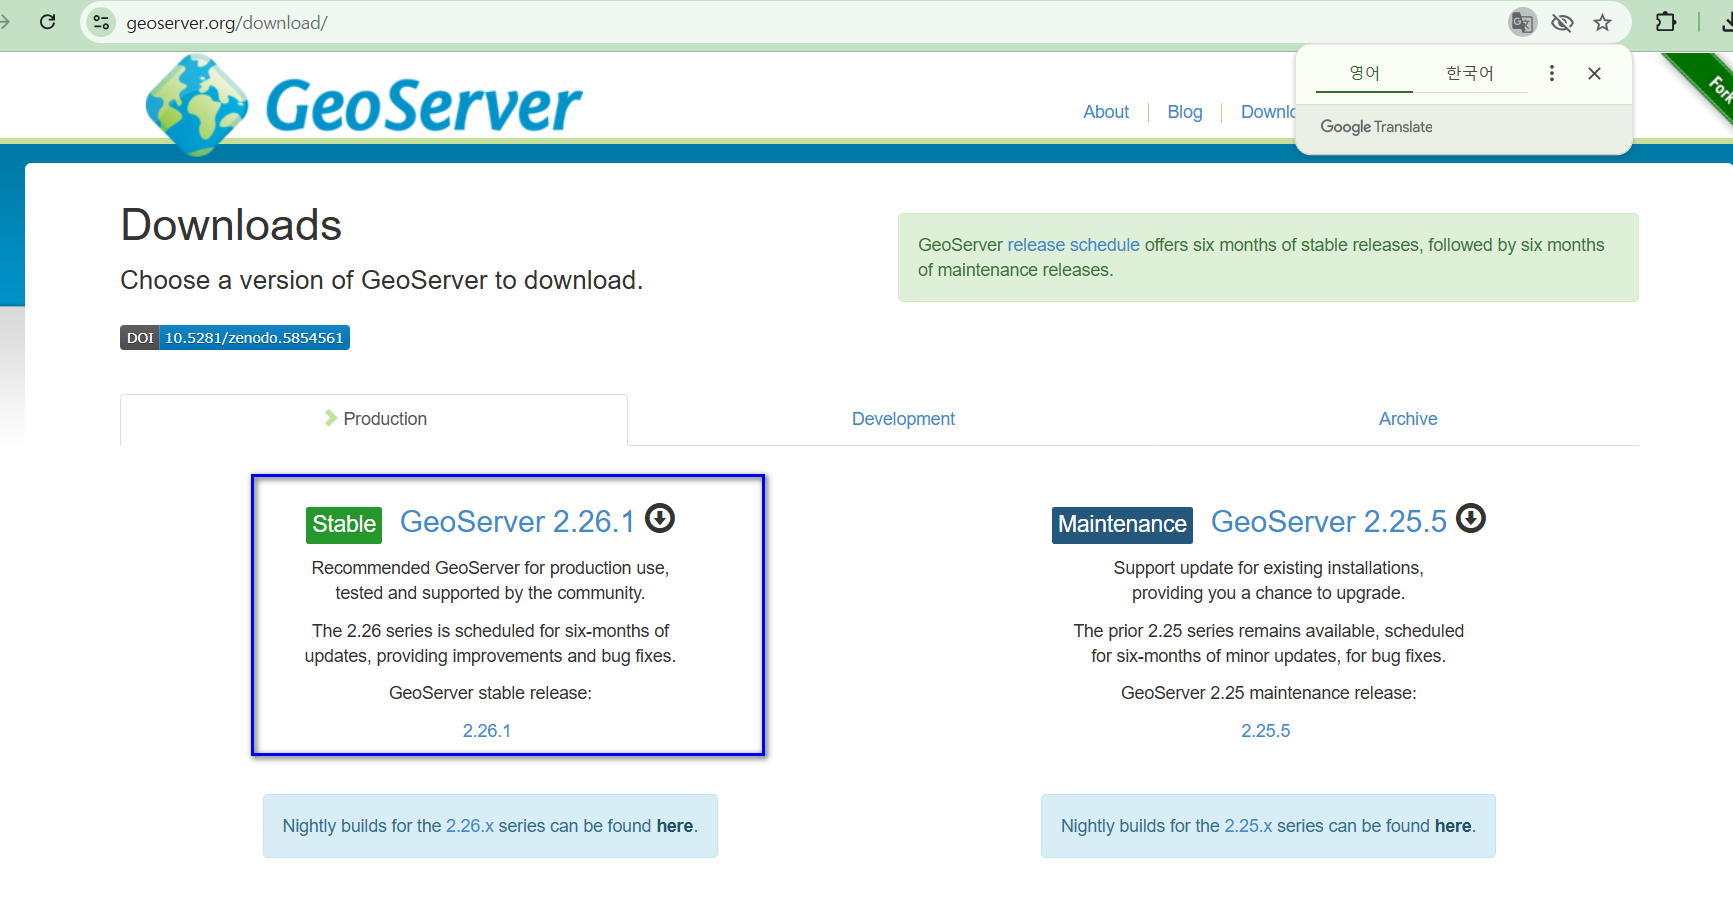Screen dimensions: 1733x908
Task: Select the 한국어 tab in the translate popup
Action: (1469, 73)
